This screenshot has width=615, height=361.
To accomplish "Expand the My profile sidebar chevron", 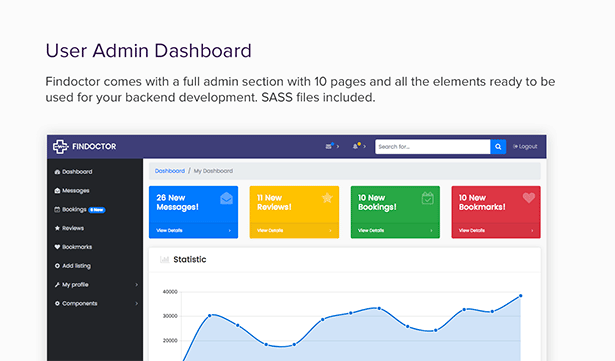I will coord(136,284).
